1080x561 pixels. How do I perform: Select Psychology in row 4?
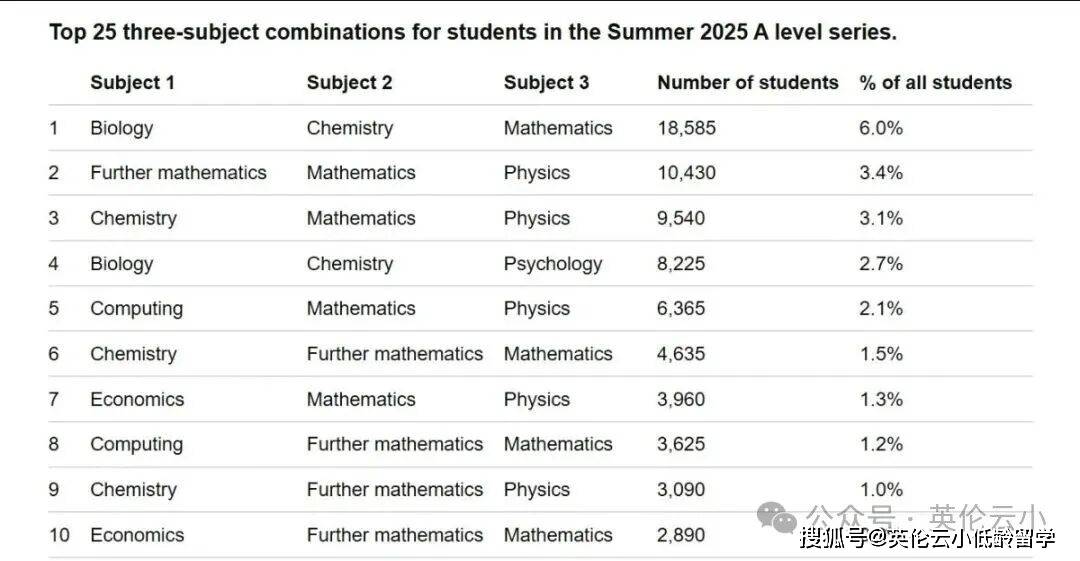click(552, 264)
